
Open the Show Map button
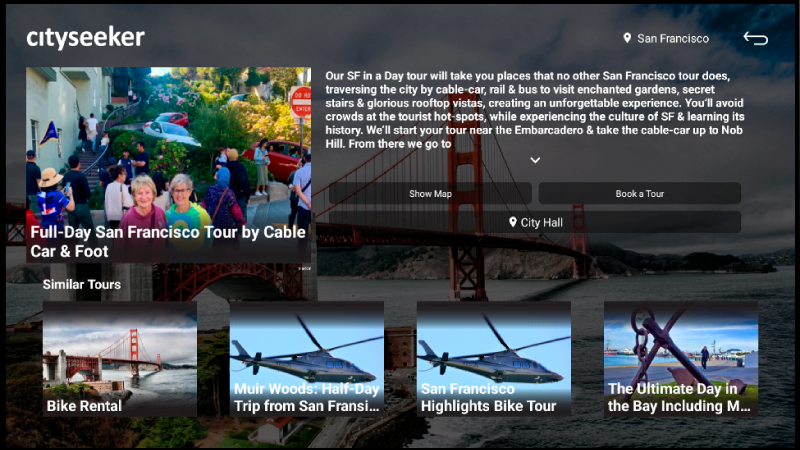[430, 193]
